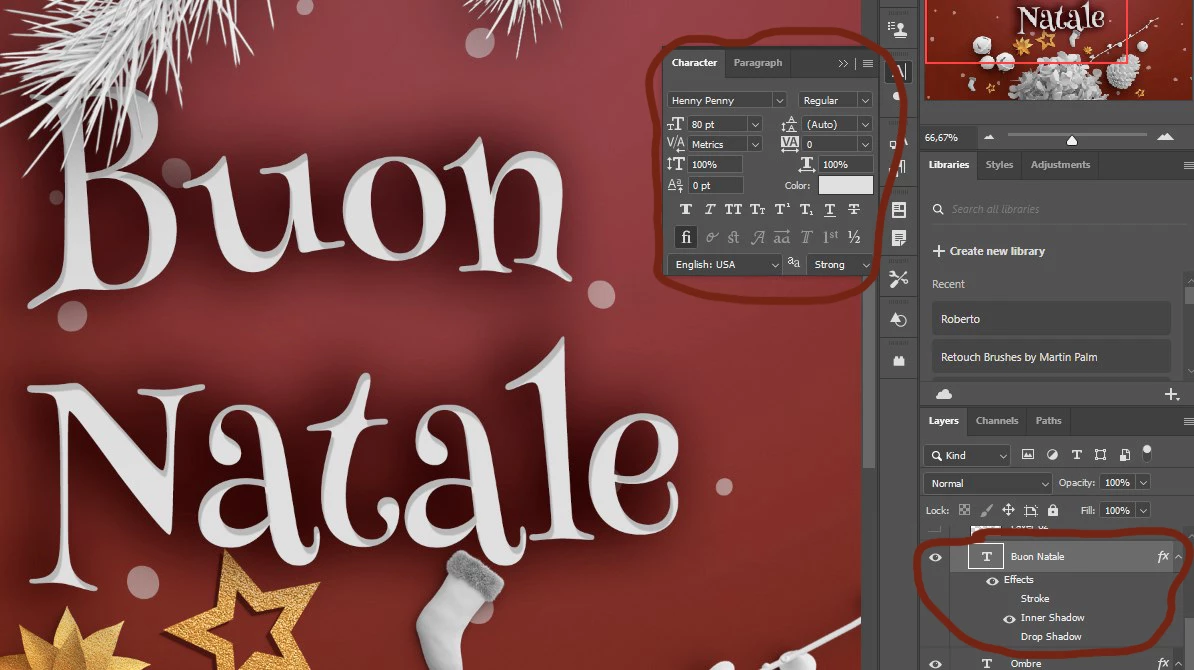
Task: Toggle OpenType Fractions (½) button
Action: pos(854,238)
